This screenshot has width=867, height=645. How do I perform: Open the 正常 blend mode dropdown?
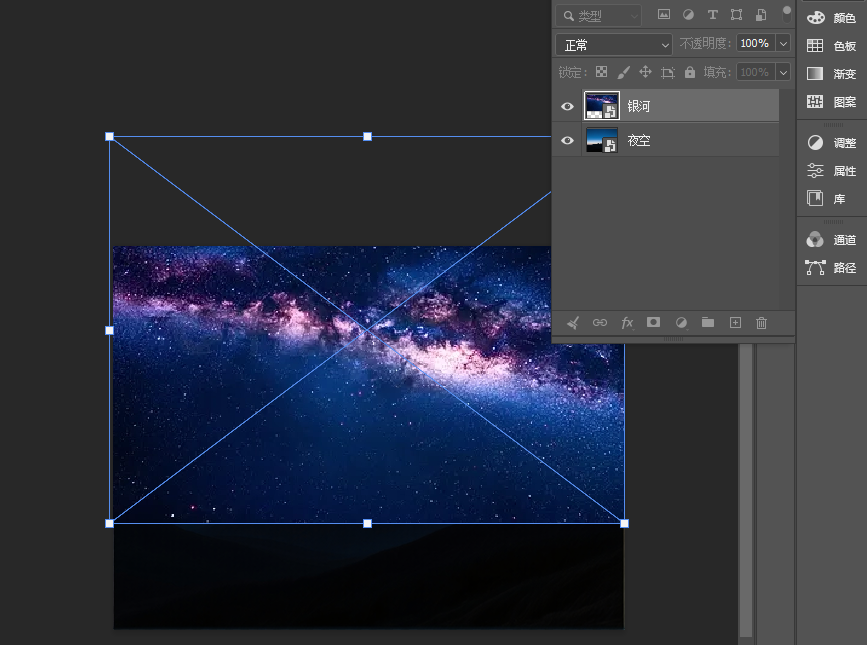click(614, 45)
